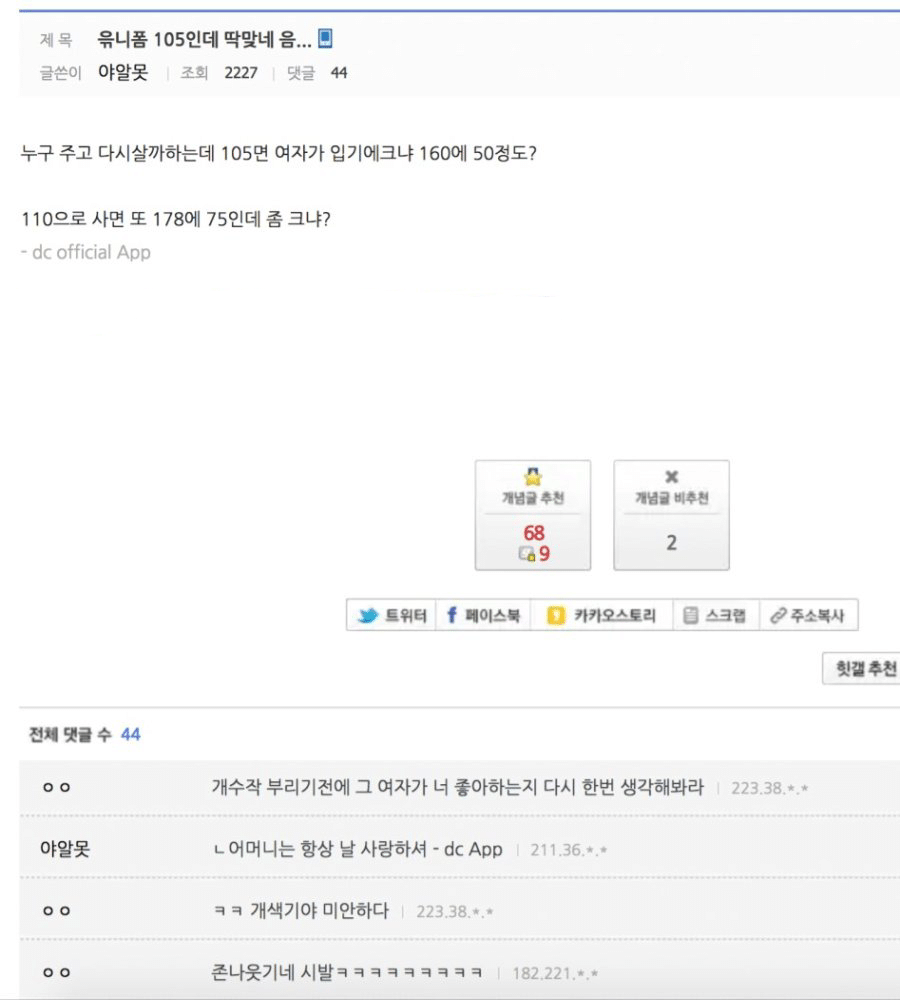Click the yellow KakaoStory icon
900x1000 pixels.
(x=556, y=615)
